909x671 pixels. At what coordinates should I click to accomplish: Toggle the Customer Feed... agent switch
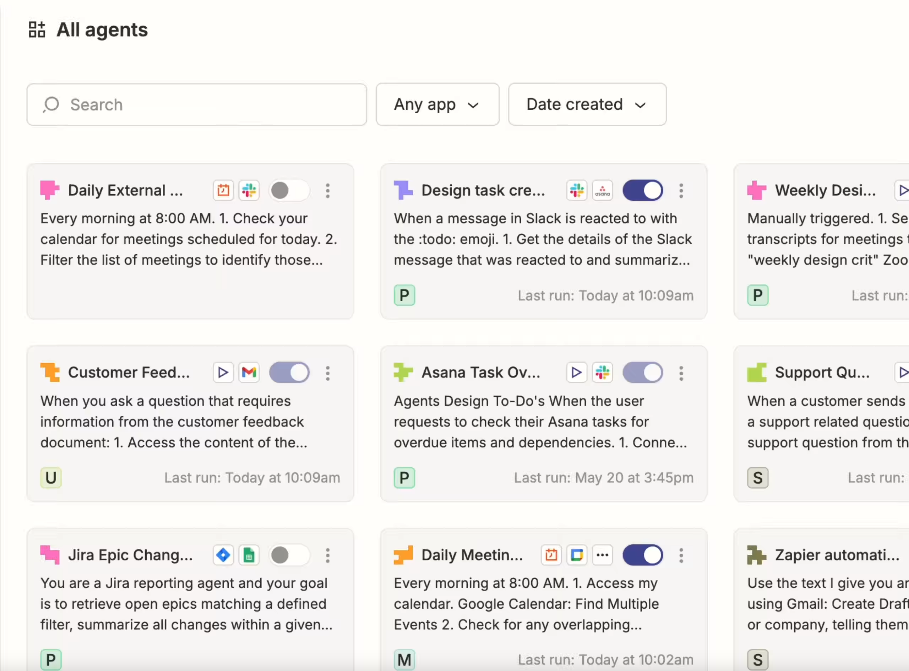click(289, 372)
